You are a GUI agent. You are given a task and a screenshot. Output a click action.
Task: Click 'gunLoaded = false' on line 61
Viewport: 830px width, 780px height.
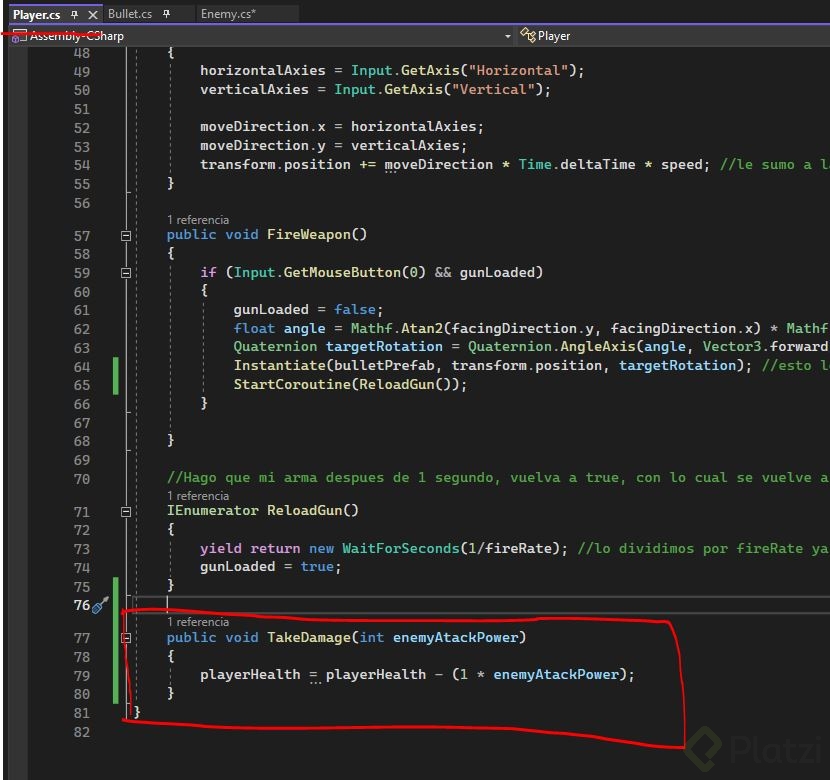(304, 310)
